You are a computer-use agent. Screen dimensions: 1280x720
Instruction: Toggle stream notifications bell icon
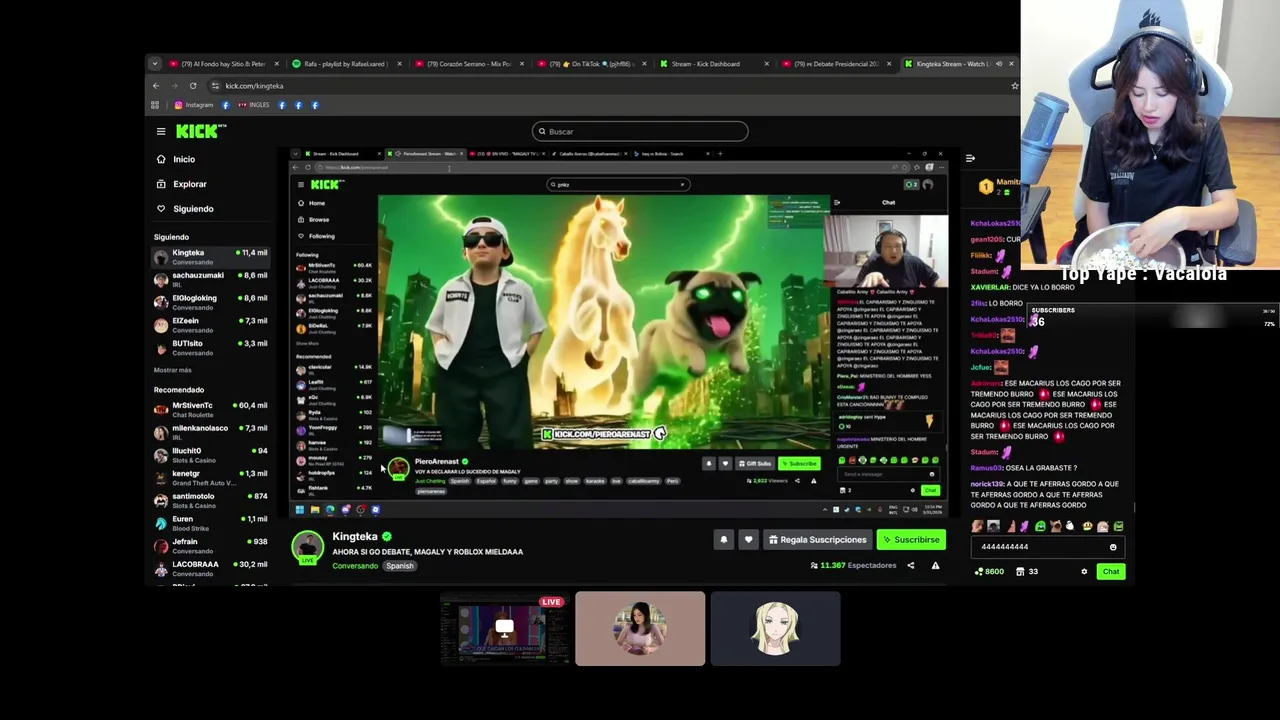[x=724, y=540]
